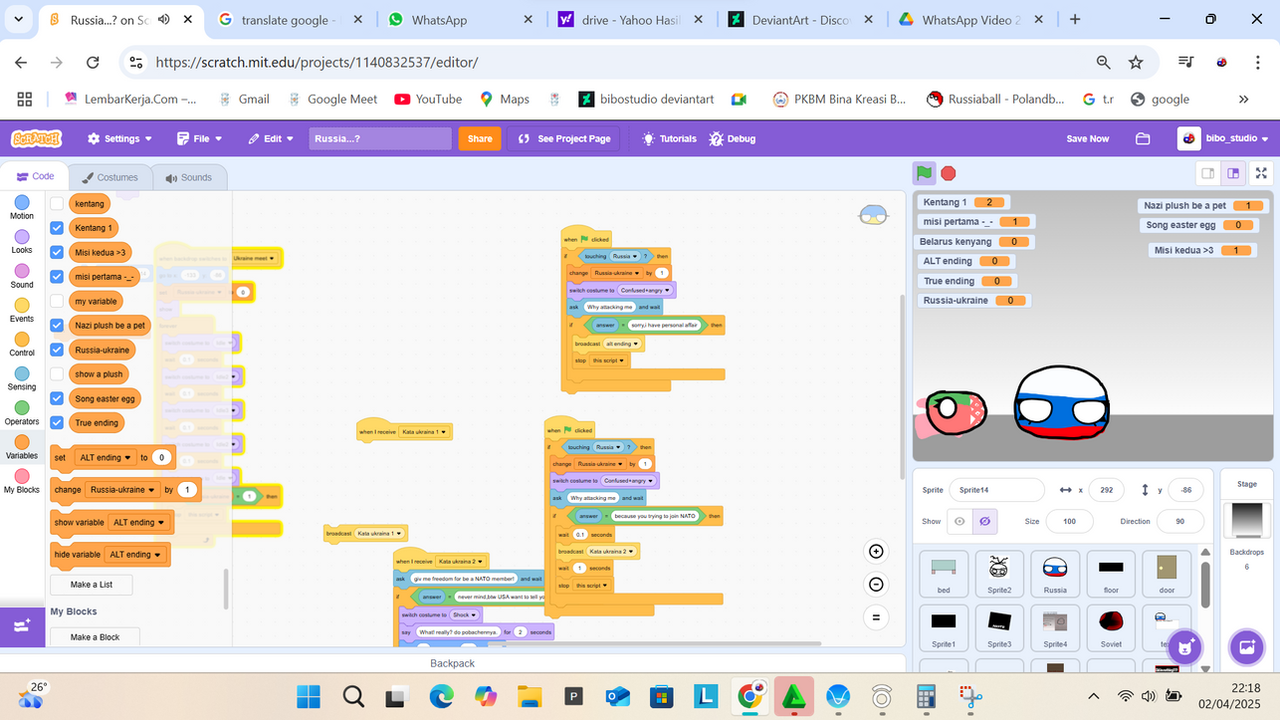Select the Operators block category
The width and height of the screenshot is (1280, 720).
(x=22, y=411)
